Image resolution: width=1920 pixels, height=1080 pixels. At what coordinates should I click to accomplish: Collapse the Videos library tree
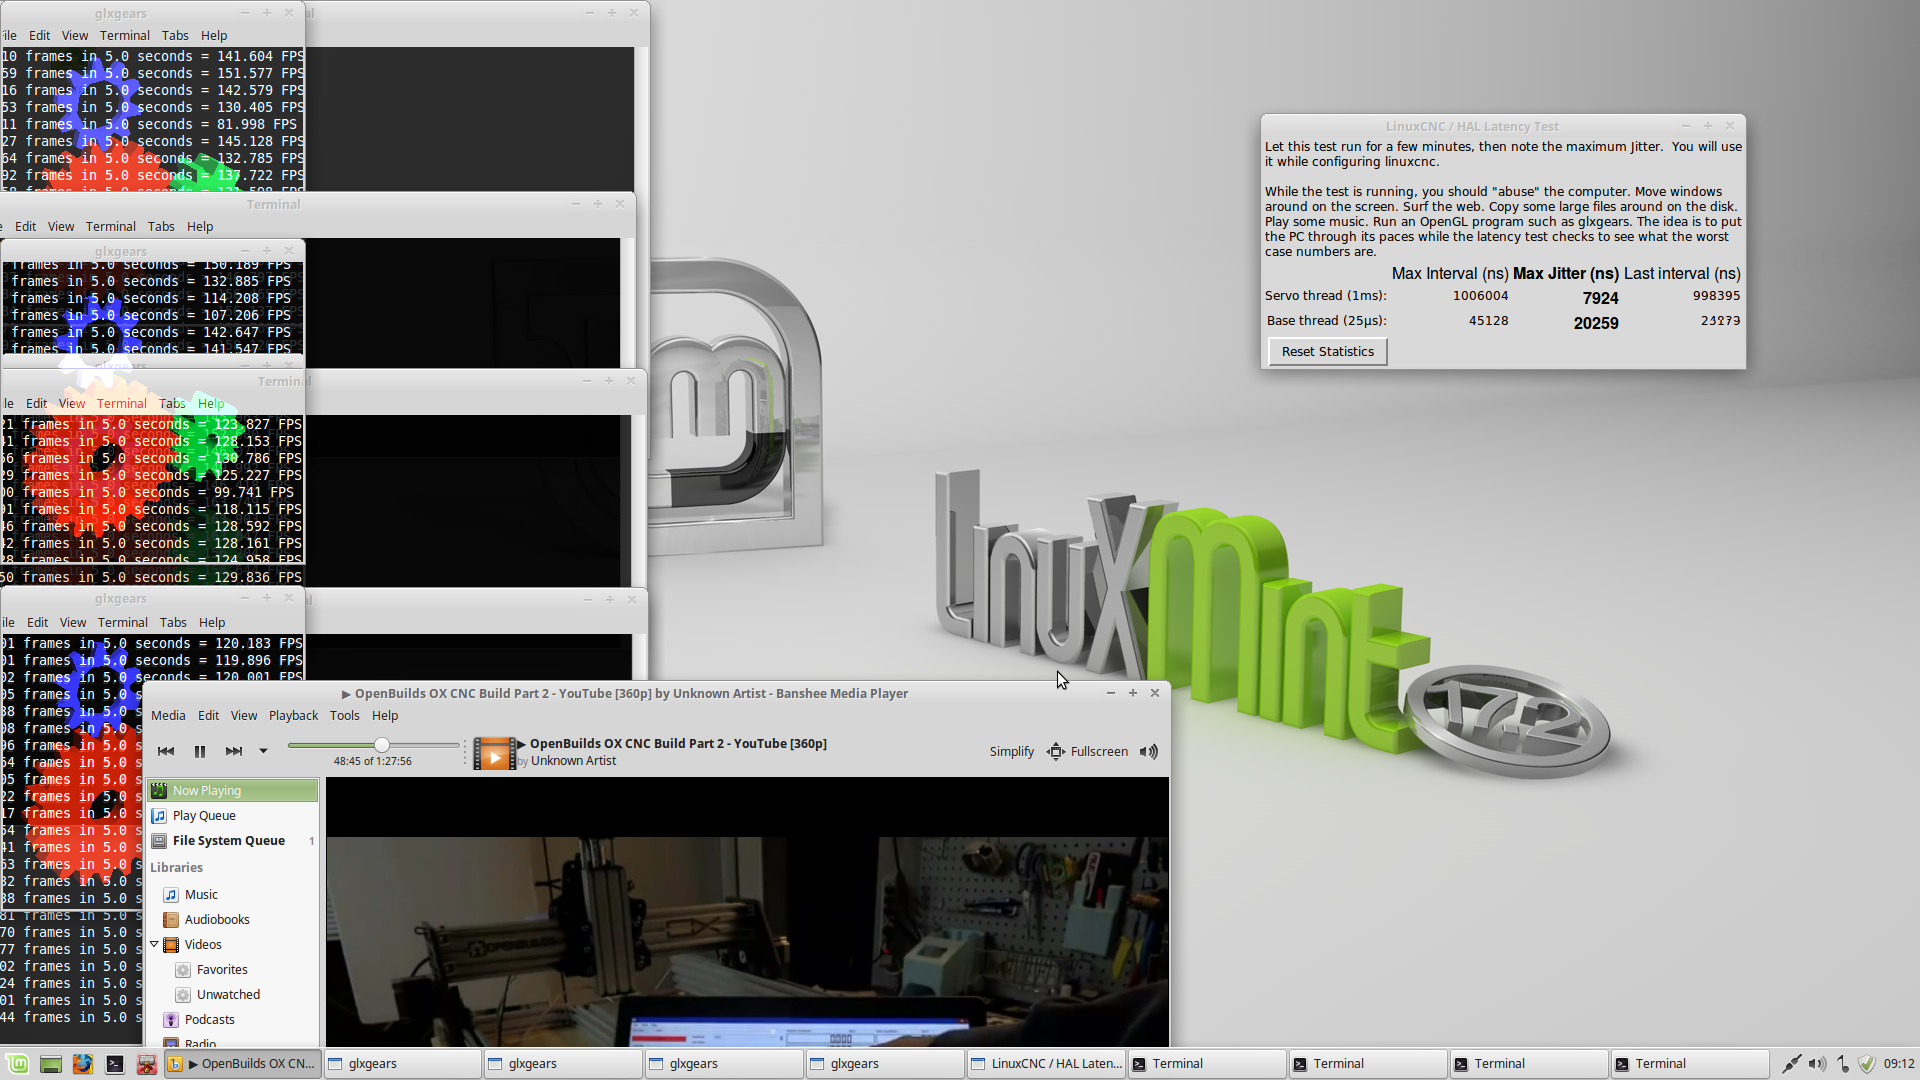tap(155, 945)
